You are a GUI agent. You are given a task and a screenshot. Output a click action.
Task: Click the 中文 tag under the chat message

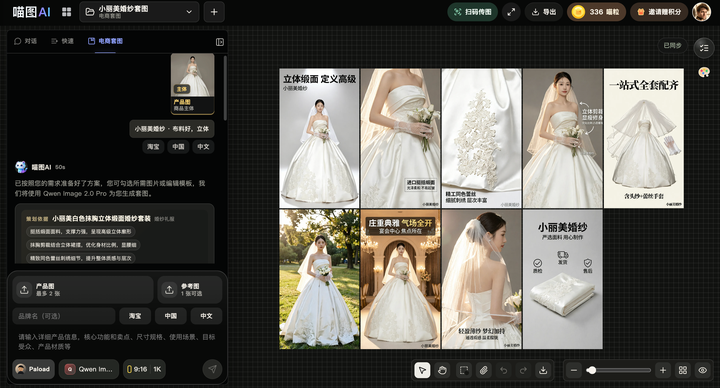pos(203,147)
